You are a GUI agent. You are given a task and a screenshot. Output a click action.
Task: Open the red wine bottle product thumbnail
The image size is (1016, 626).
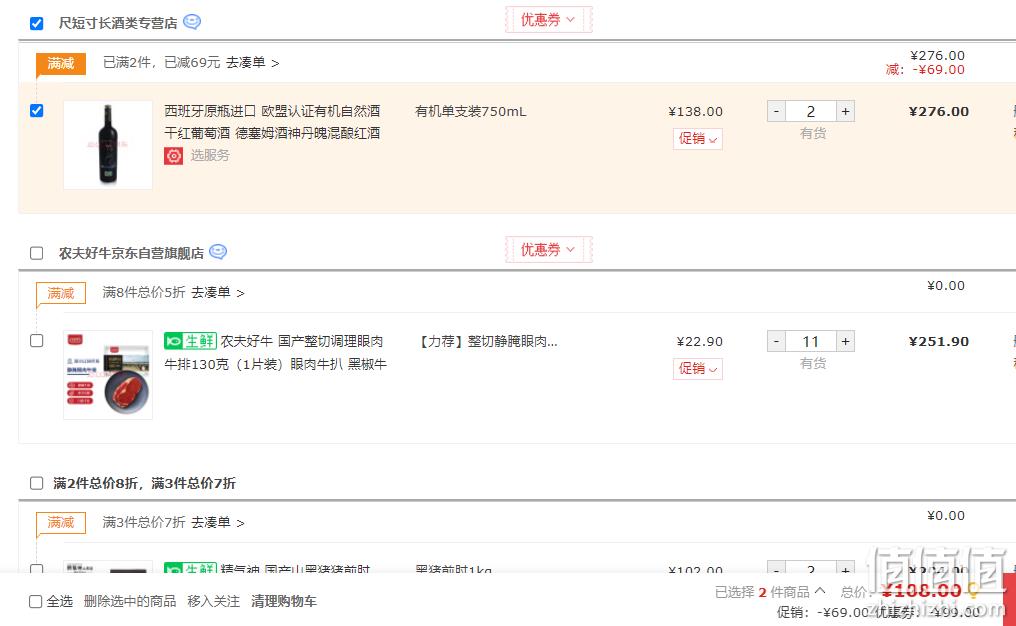pyautogui.click(x=108, y=145)
